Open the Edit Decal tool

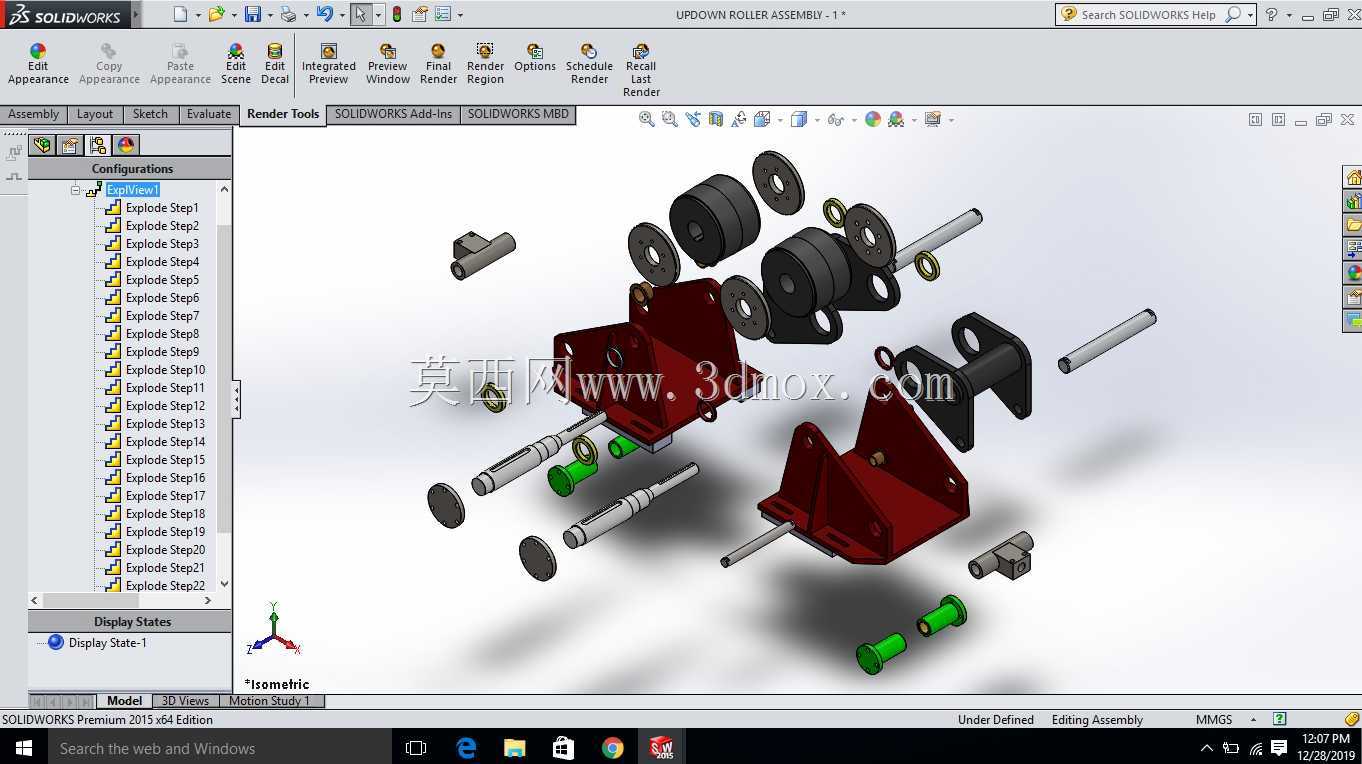coord(275,64)
